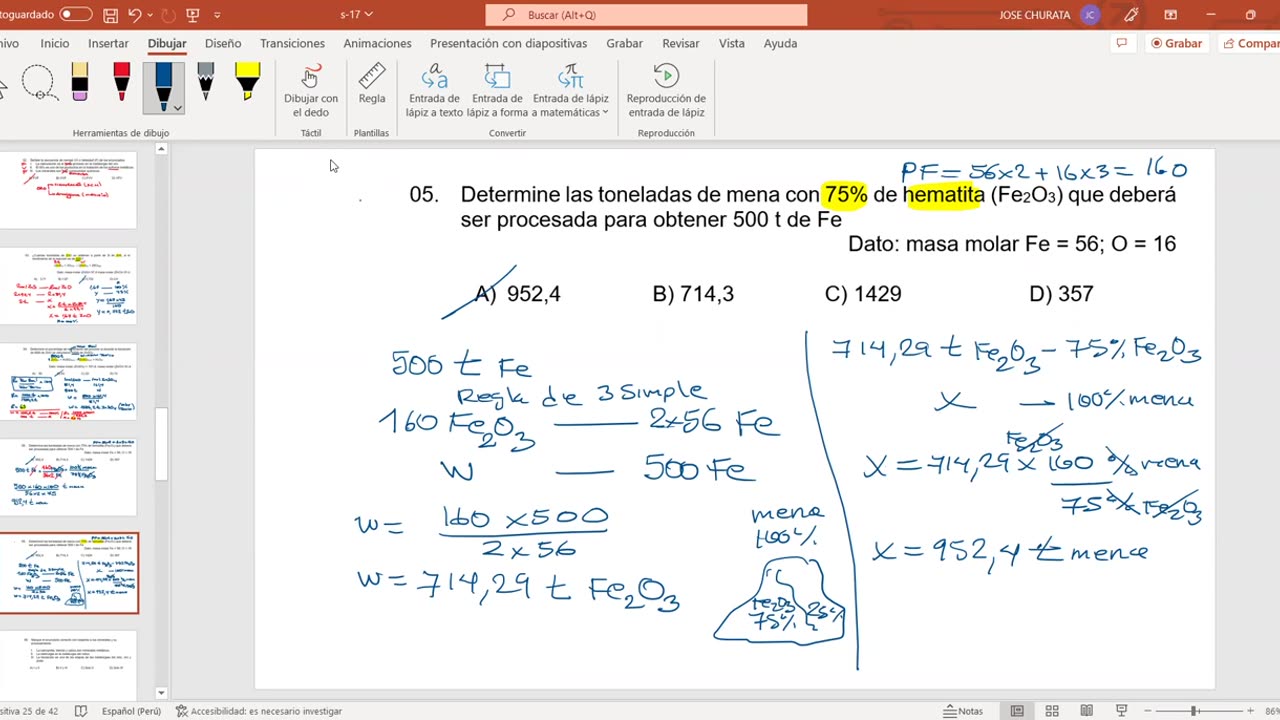This screenshot has width=1280, height=720.
Task: Click answer option C) 1429
Action: 863,294
